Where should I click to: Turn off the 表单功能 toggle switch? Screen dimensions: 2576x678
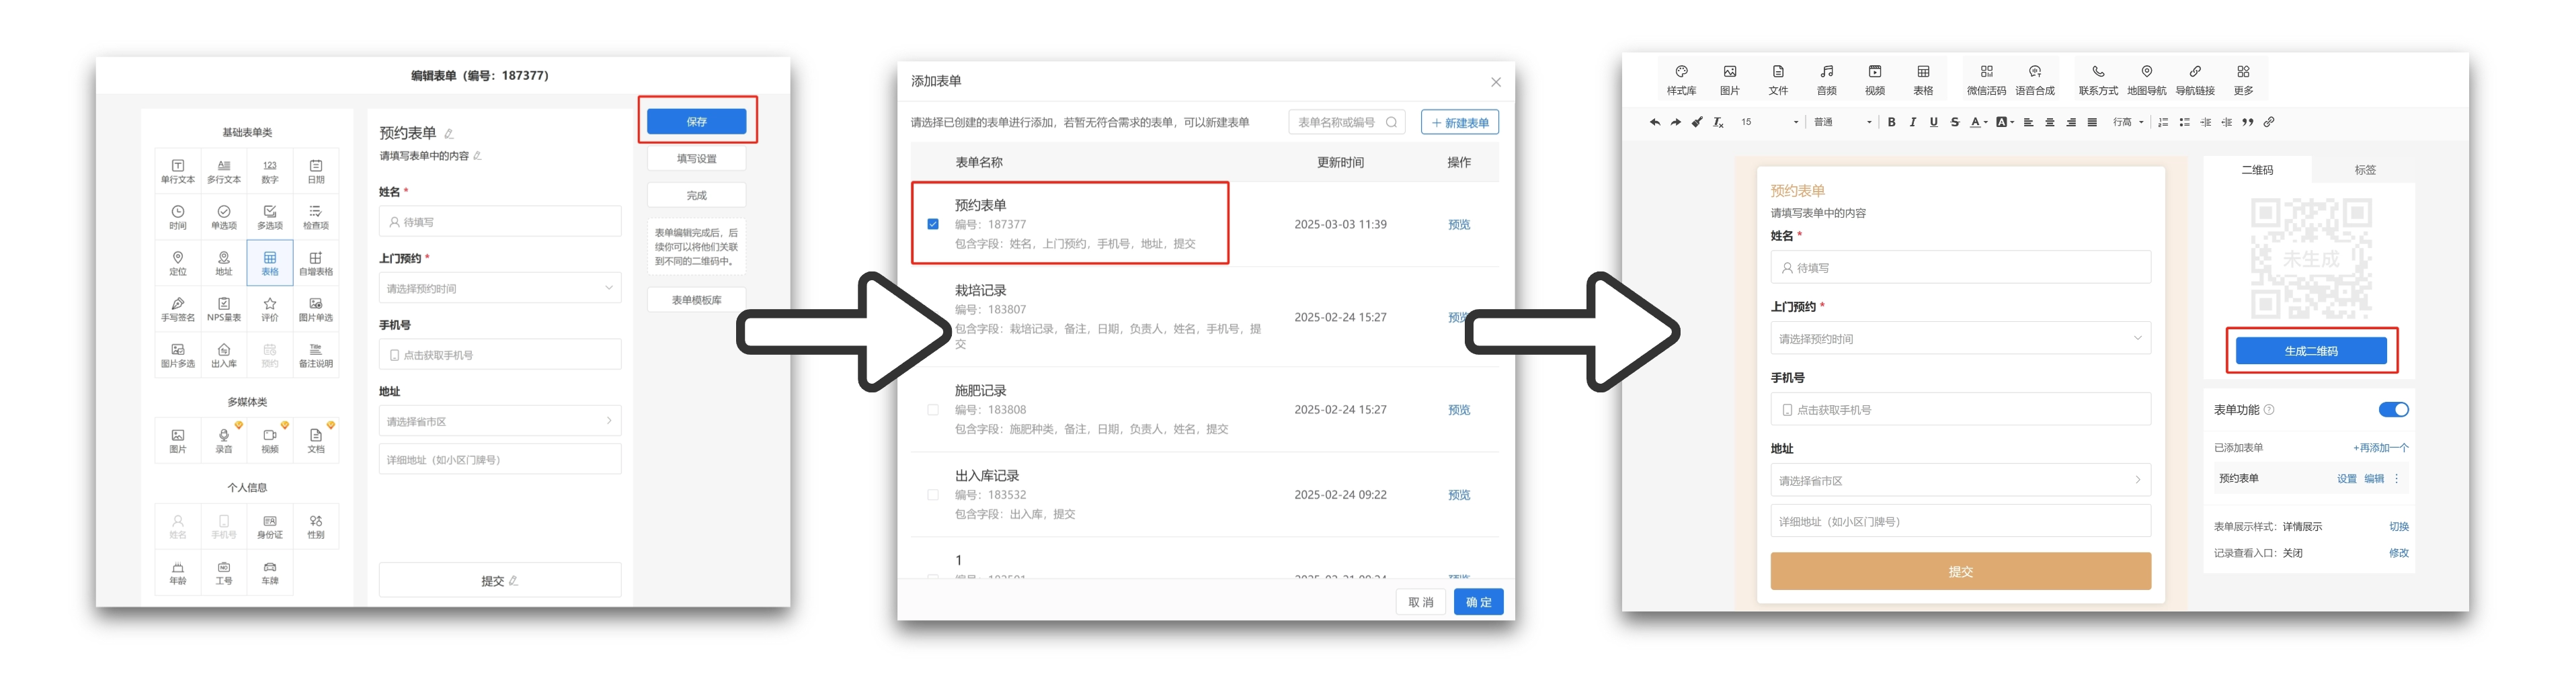[2392, 410]
